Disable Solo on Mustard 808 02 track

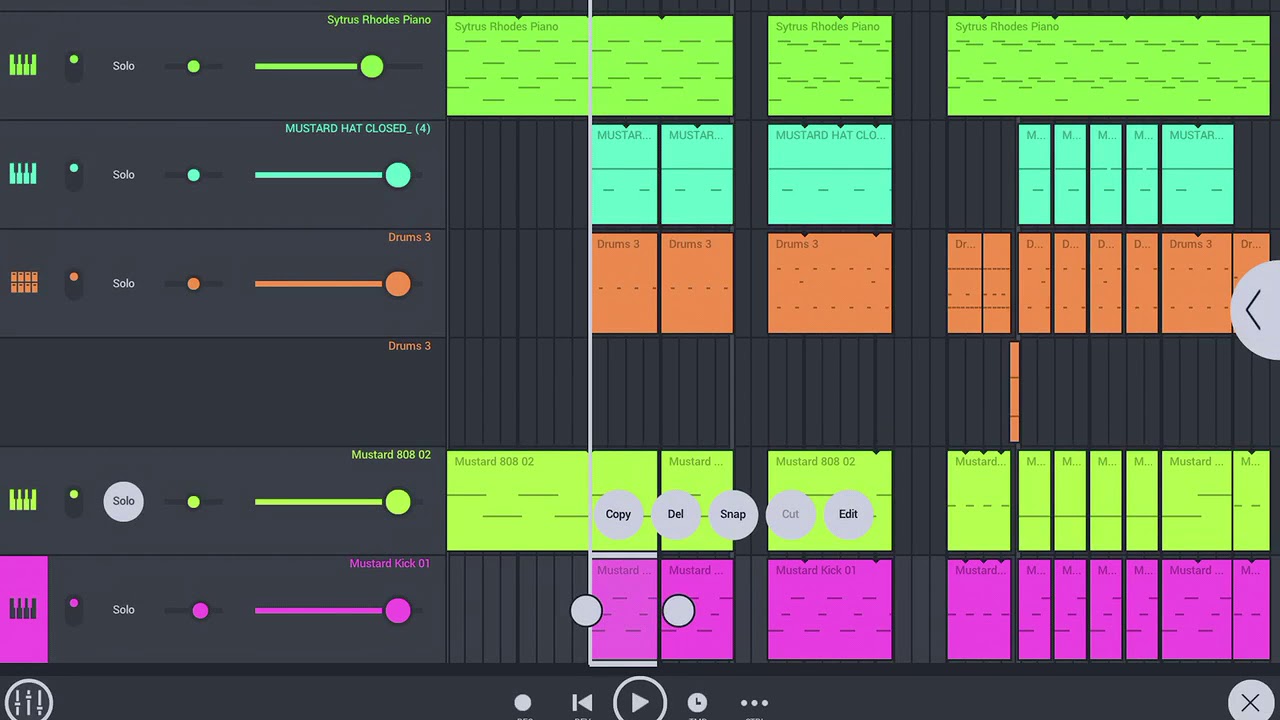click(123, 501)
